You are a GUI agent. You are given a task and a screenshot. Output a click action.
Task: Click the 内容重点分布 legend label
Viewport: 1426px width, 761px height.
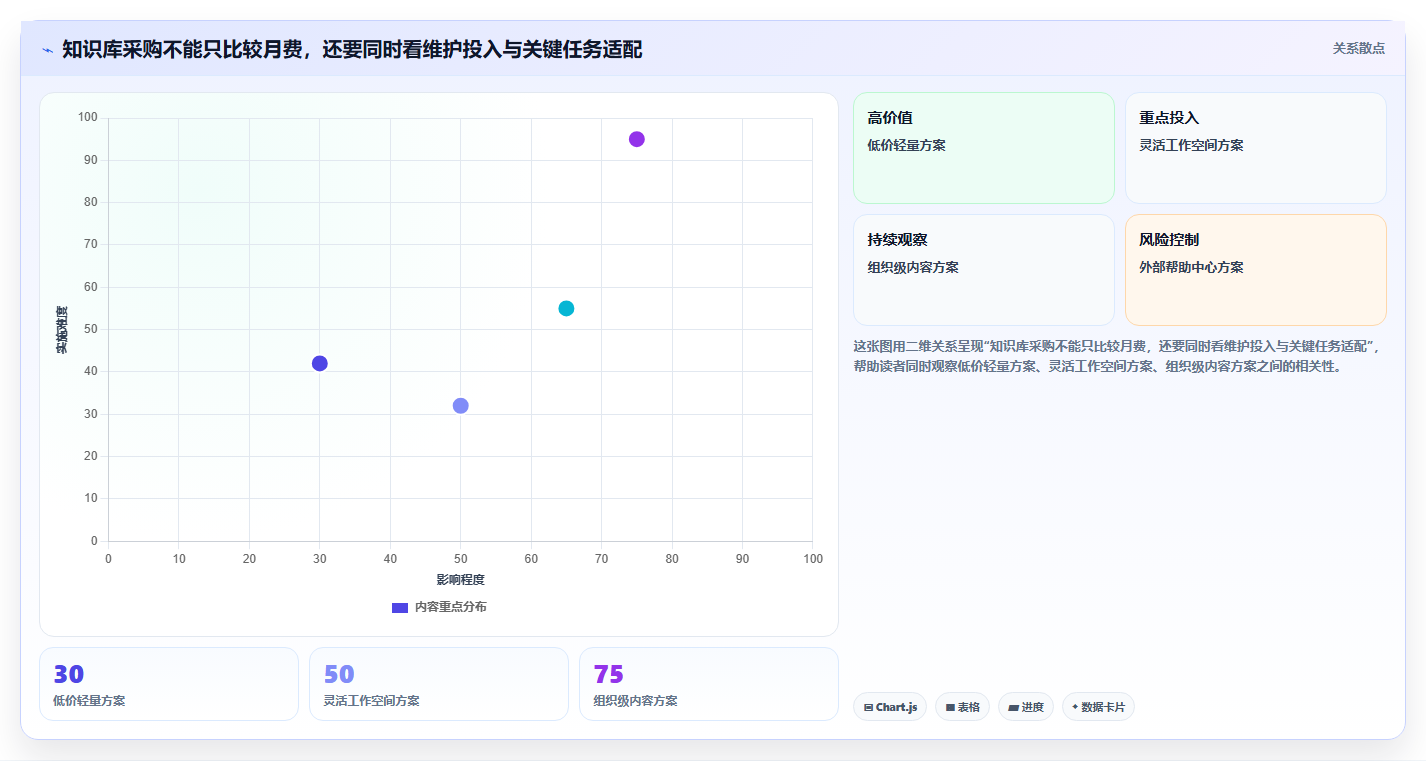[451, 607]
